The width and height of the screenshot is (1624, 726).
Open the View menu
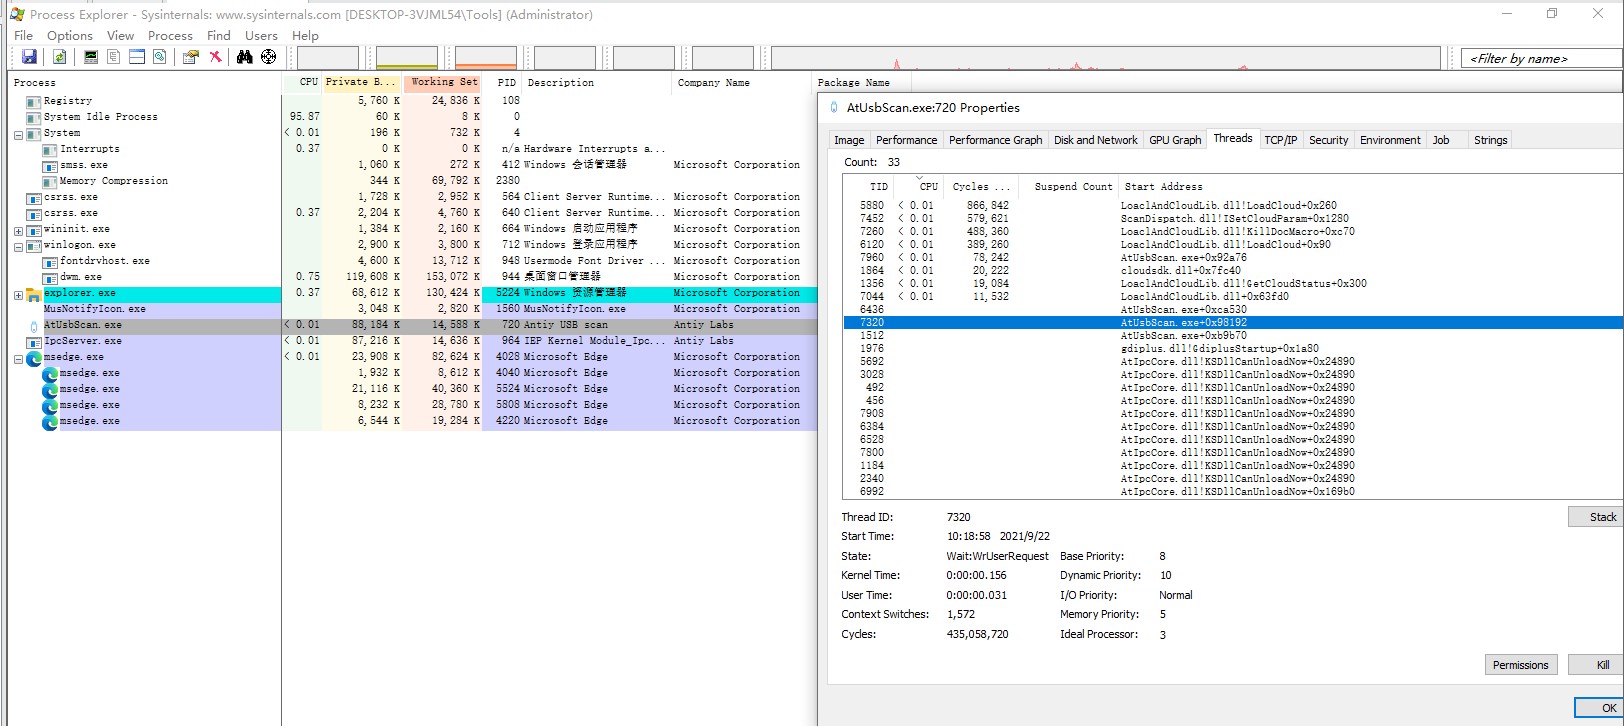[x=120, y=35]
